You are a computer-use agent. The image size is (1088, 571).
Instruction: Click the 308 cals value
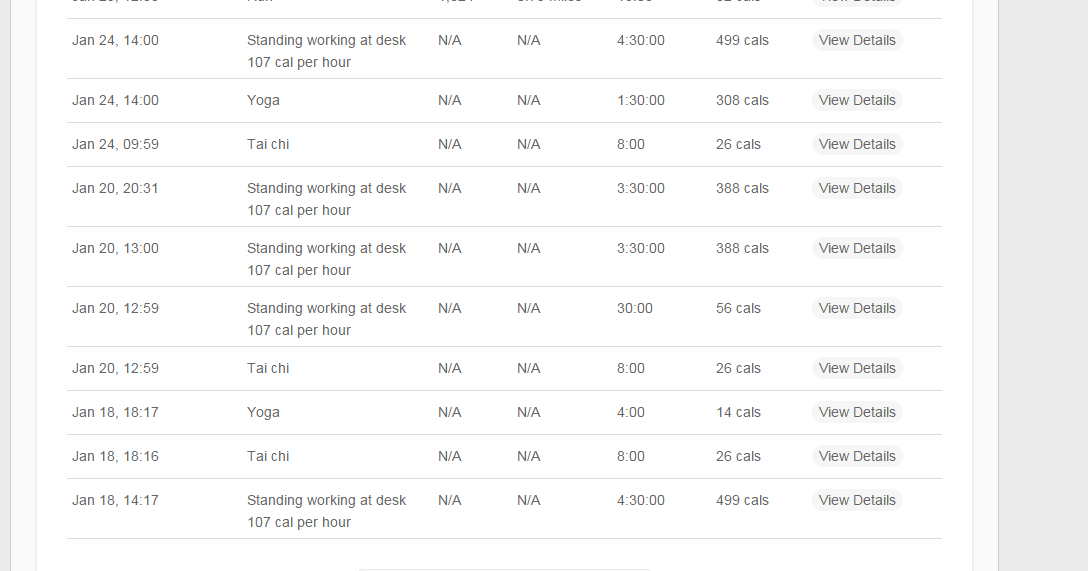tap(742, 100)
